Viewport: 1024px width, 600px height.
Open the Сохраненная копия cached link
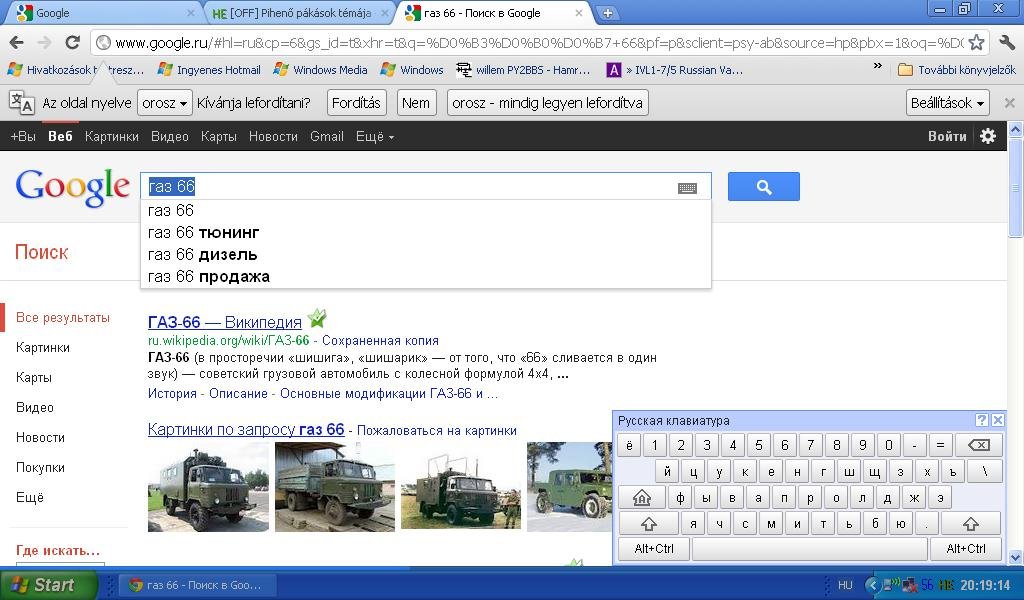tap(380, 341)
